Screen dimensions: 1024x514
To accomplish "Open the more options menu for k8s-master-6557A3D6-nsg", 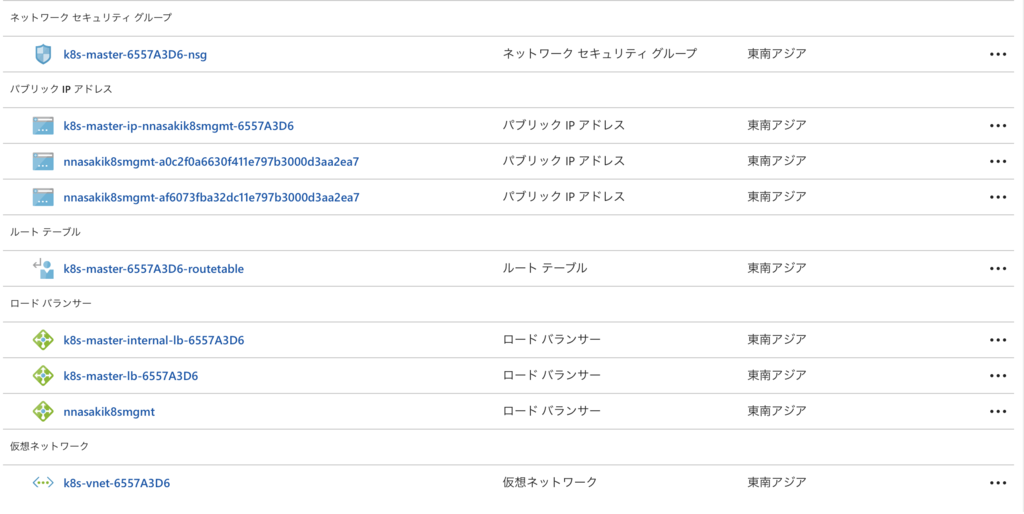I will coord(997,54).
